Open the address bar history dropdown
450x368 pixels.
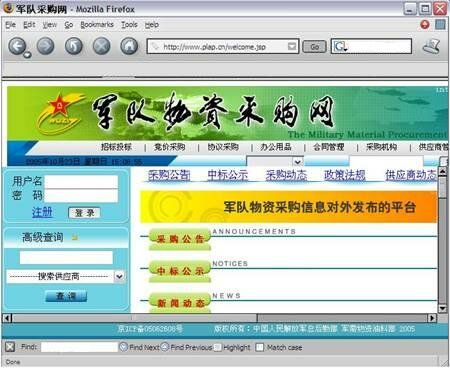292,46
